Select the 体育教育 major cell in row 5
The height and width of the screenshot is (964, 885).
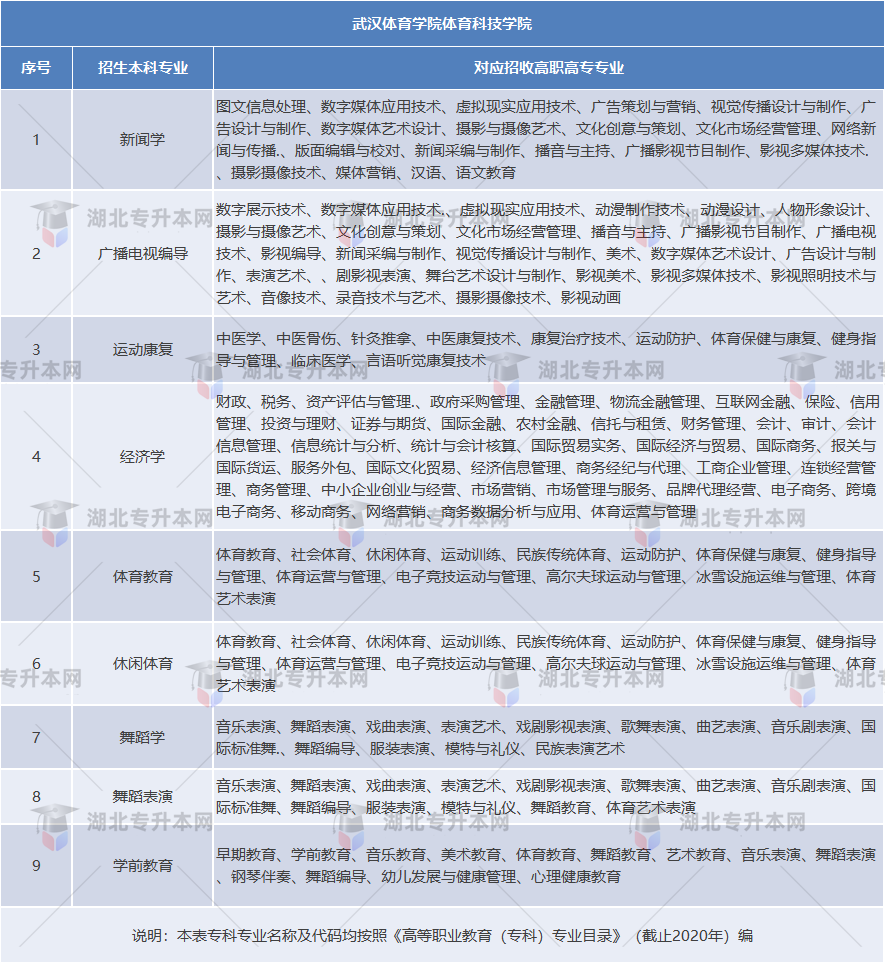click(x=143, y=577)
